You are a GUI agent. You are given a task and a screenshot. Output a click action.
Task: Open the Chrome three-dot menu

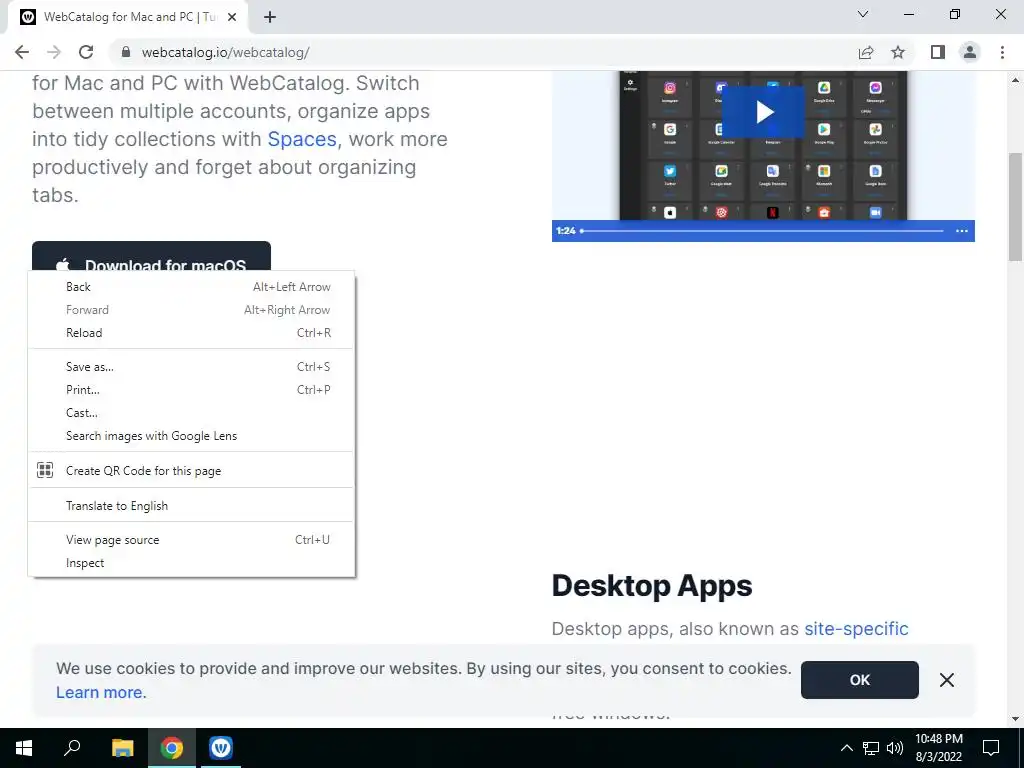click(1002, 52)
